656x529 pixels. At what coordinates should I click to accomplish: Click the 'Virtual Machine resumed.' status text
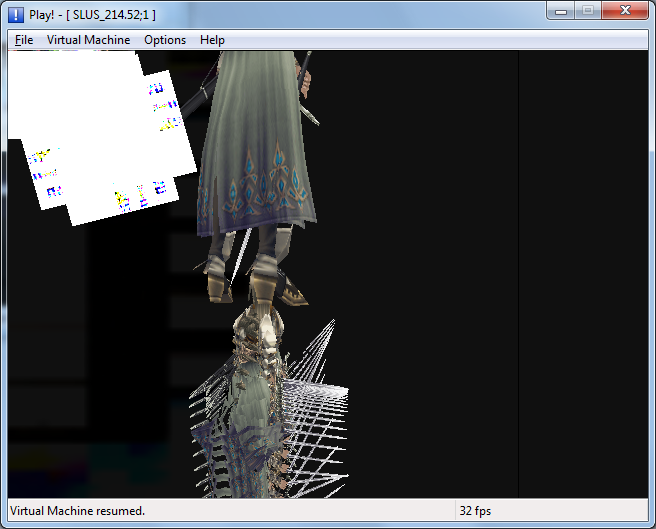click(x=77, y=511)
